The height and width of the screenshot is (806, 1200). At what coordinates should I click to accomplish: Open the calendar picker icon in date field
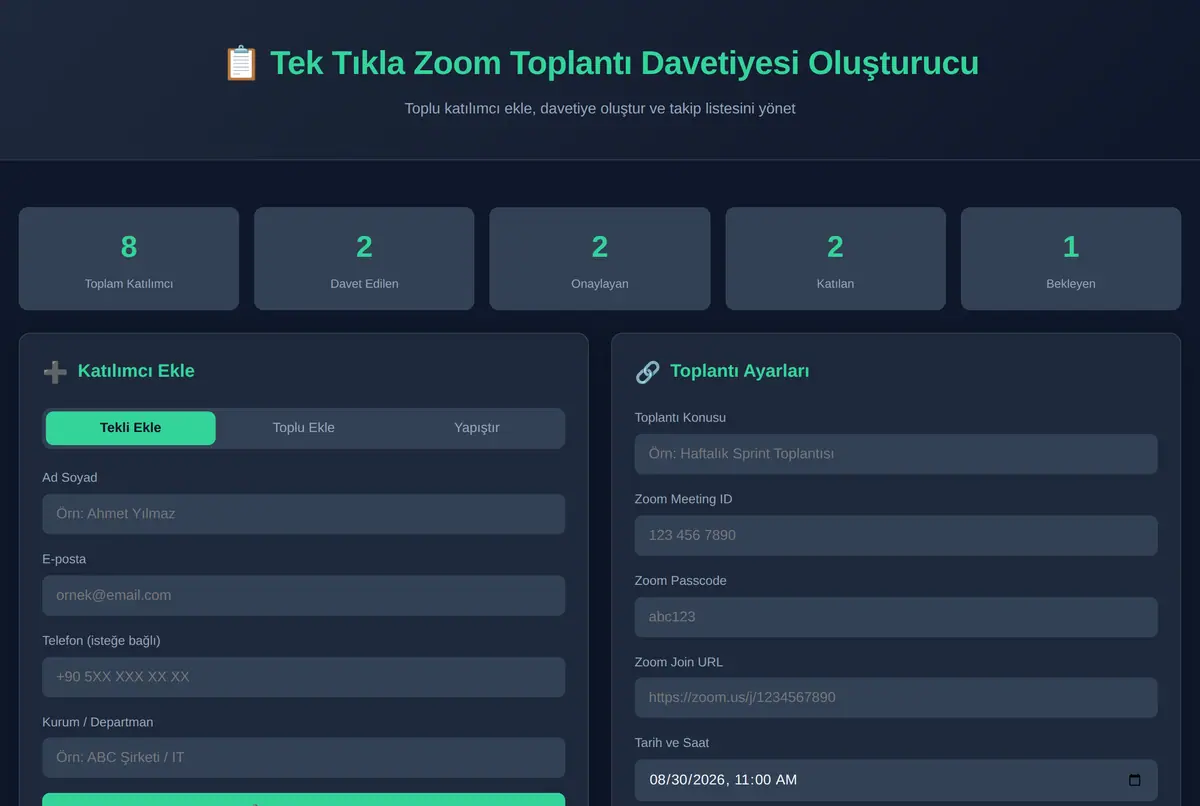click(x=1134, y=780)
